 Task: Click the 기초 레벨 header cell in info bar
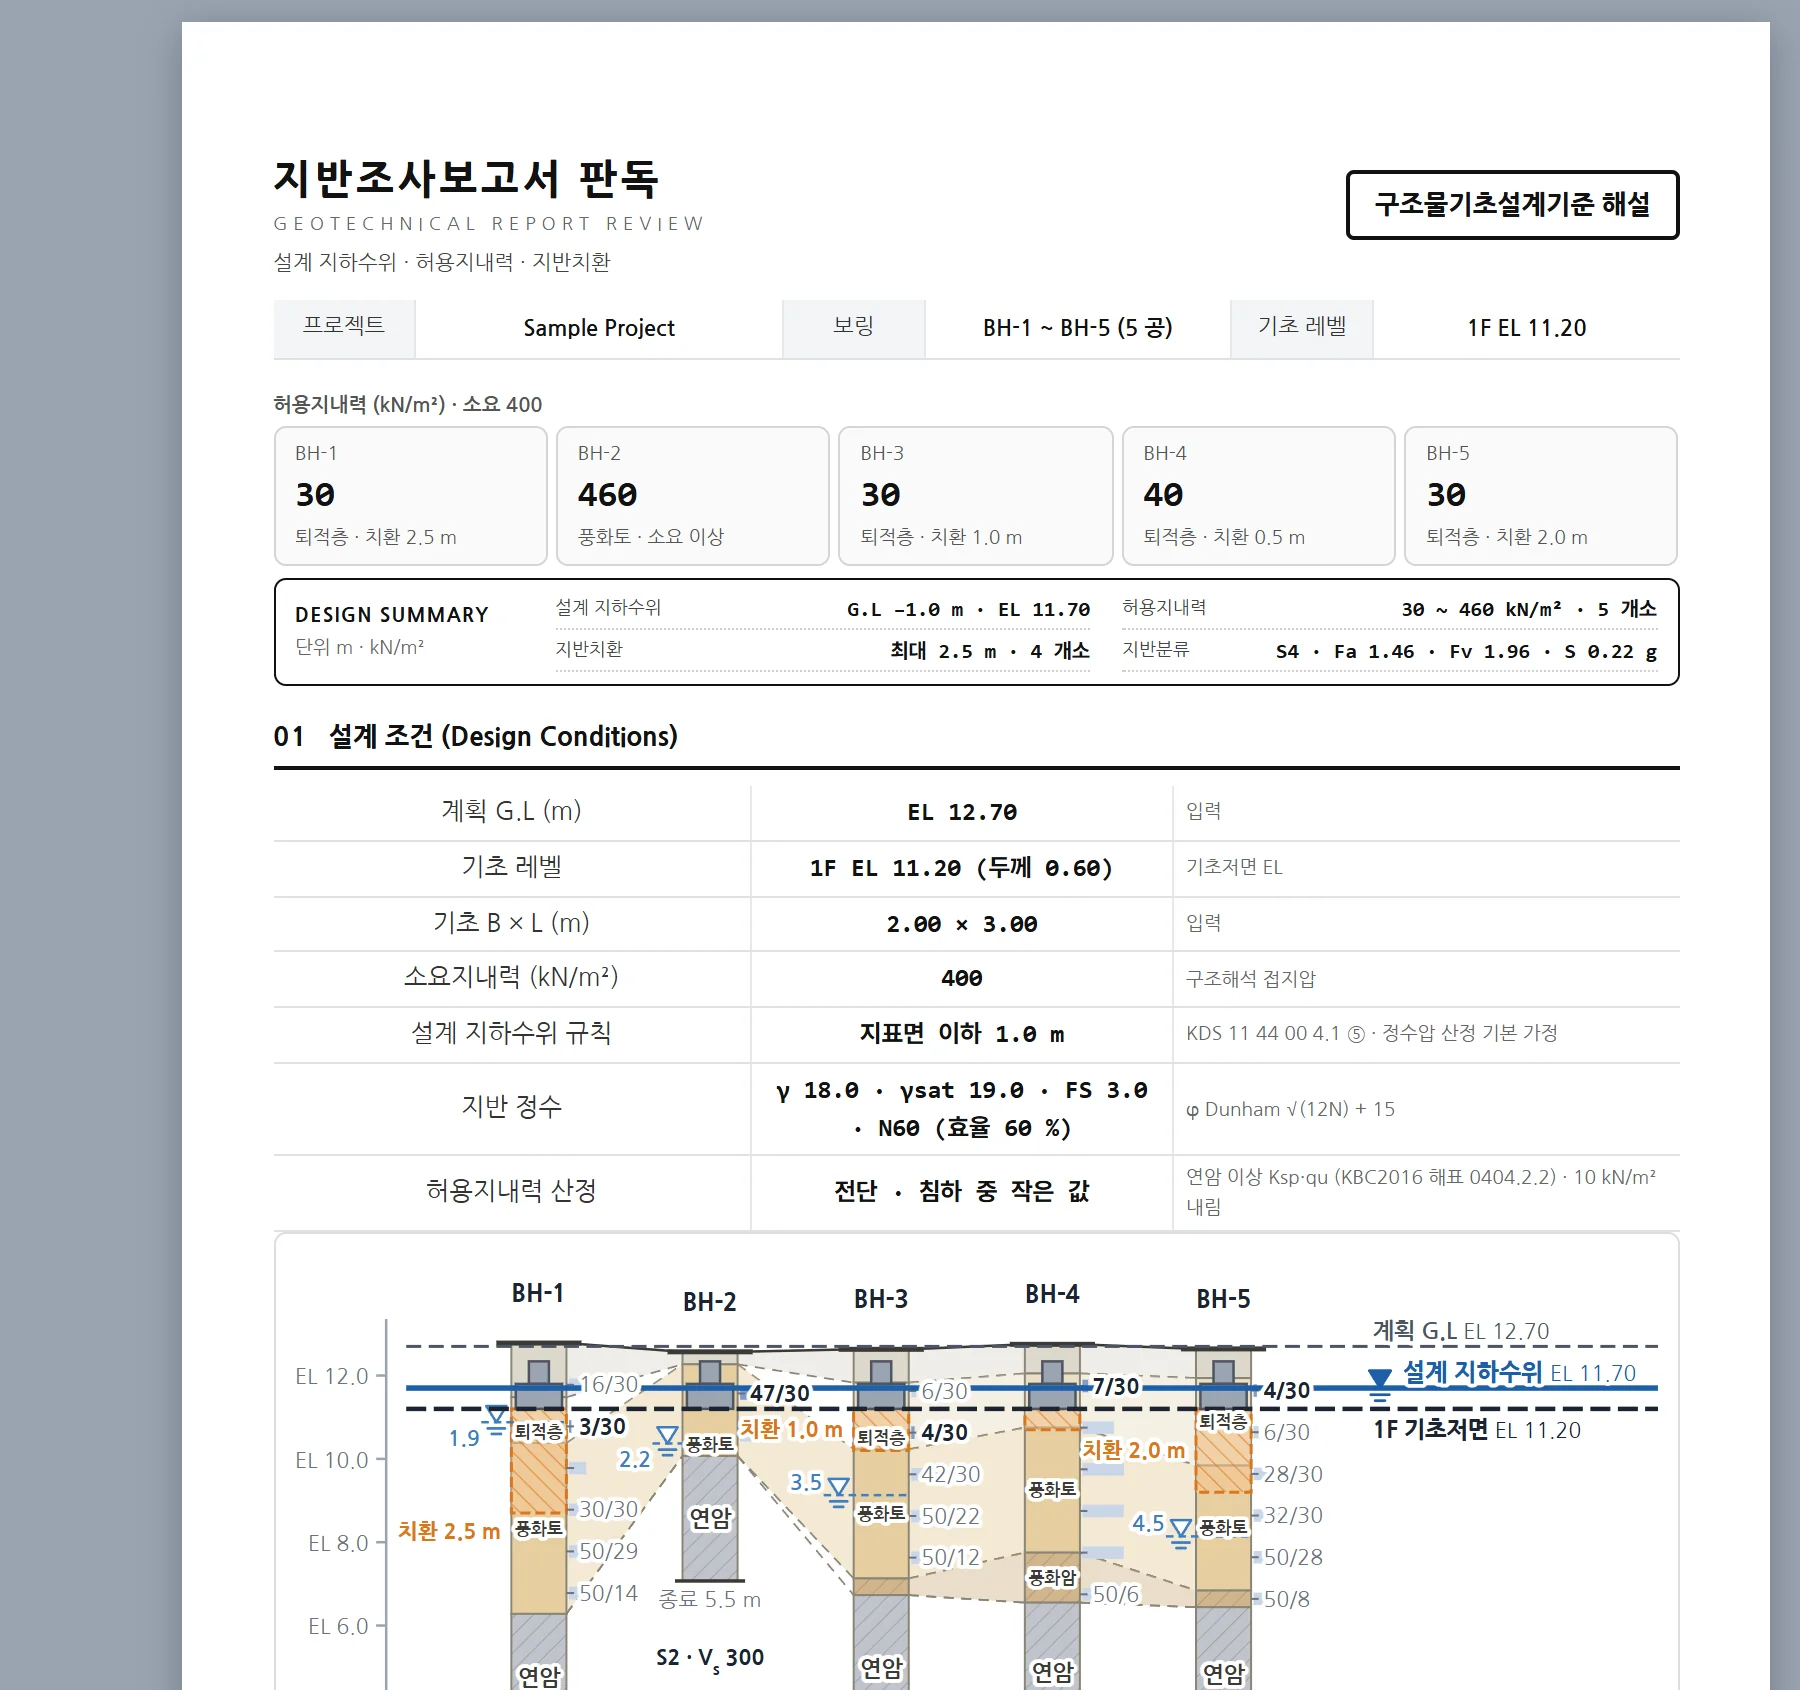coord(1302,328)
